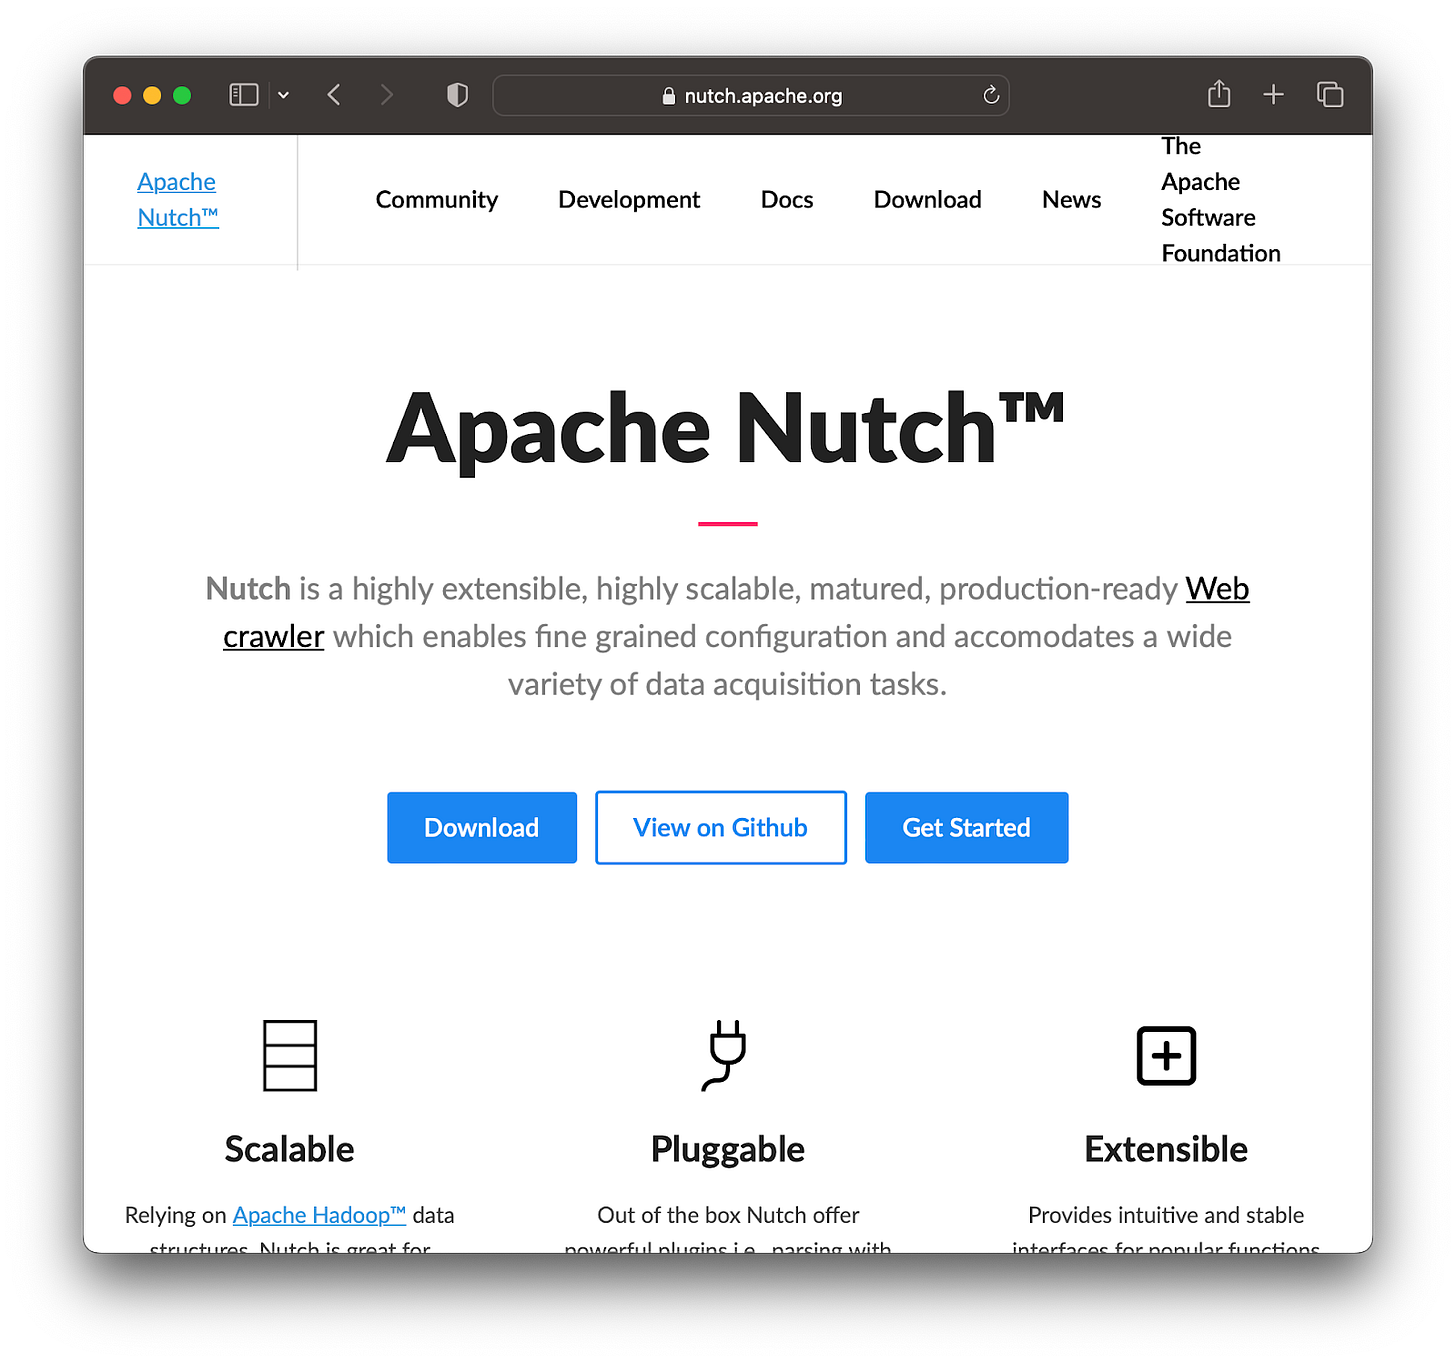The image size is (1456, 1363).
Task: Show the tab overview
Action: coord(1330,95)
